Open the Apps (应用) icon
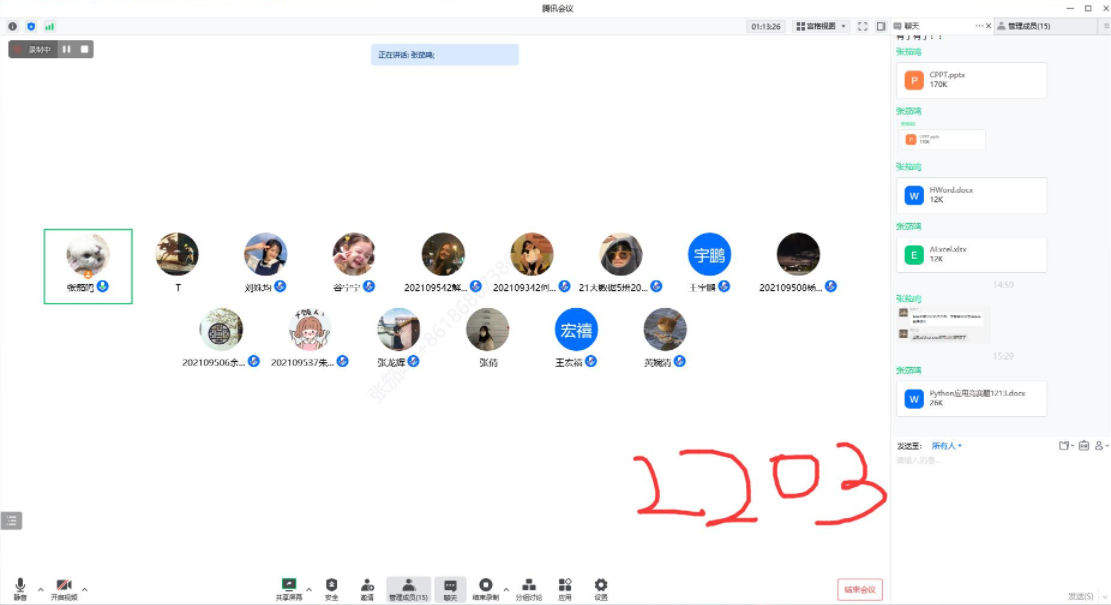 click(x=565, y=589)
